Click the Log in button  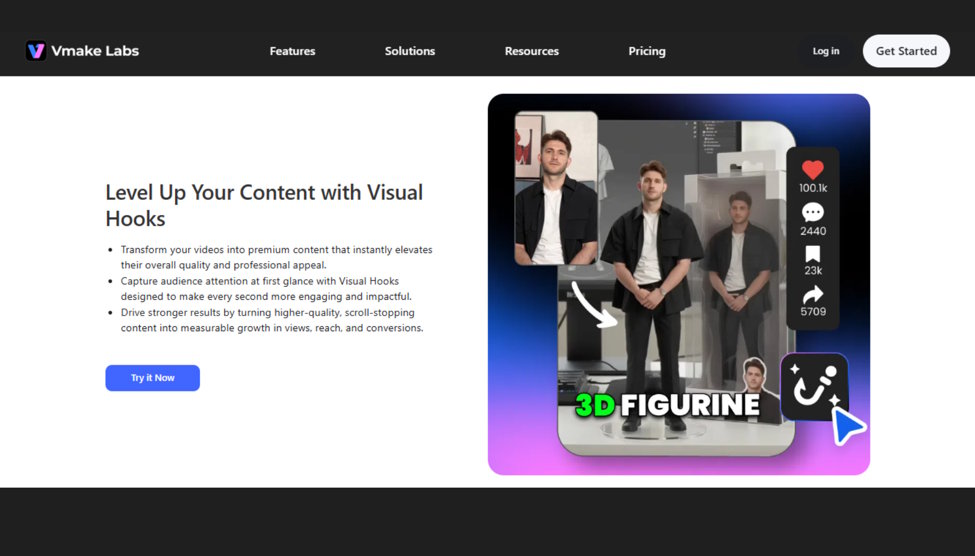pos(826,51)
